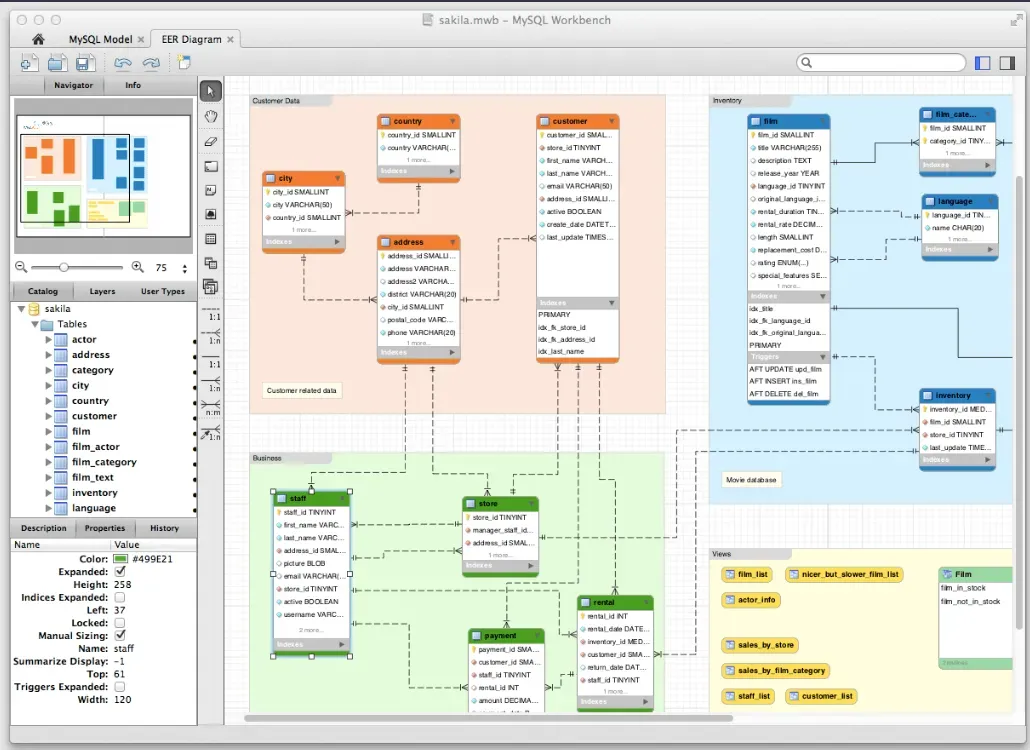The height and width of the screenshot is (750, 1030).
Task: Create a new model document
Action: point(28,63)
